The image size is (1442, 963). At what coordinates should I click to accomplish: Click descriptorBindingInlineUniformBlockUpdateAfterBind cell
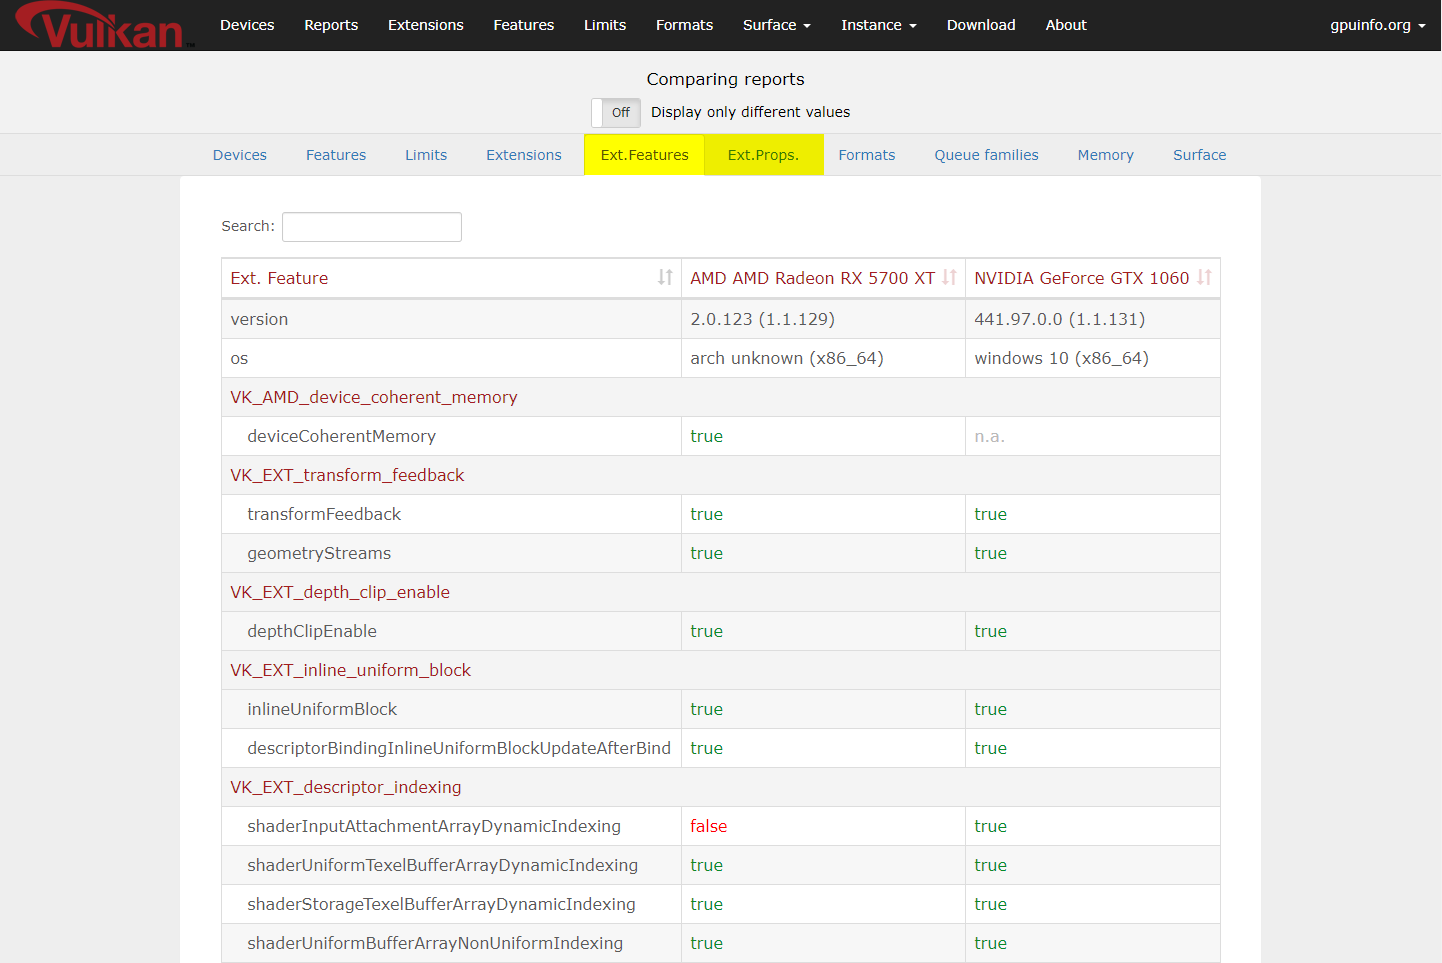coord(451,748)
